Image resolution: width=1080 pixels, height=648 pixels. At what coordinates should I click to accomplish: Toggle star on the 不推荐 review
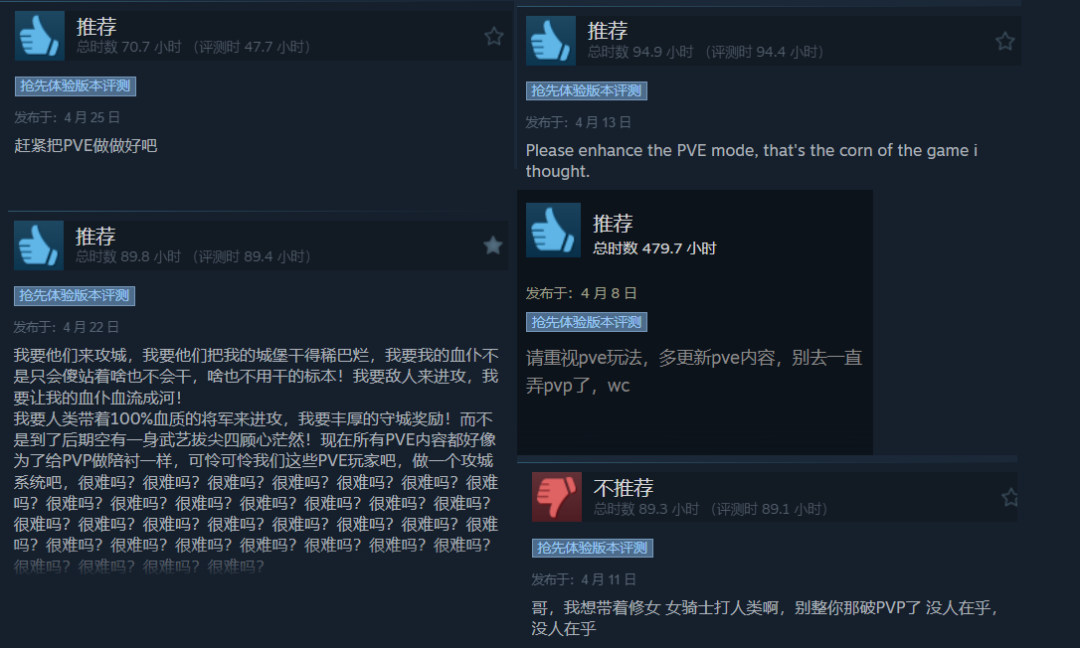click(x=1010, y=497)
